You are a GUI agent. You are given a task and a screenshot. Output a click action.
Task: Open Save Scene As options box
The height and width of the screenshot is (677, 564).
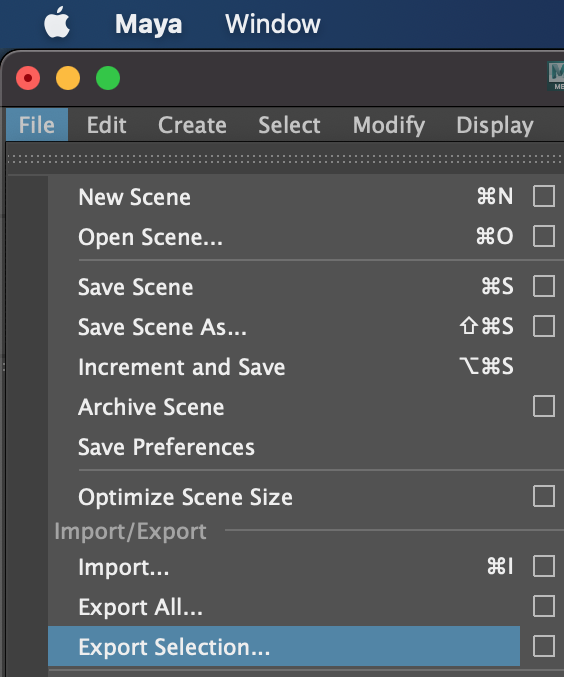[544, 326]
